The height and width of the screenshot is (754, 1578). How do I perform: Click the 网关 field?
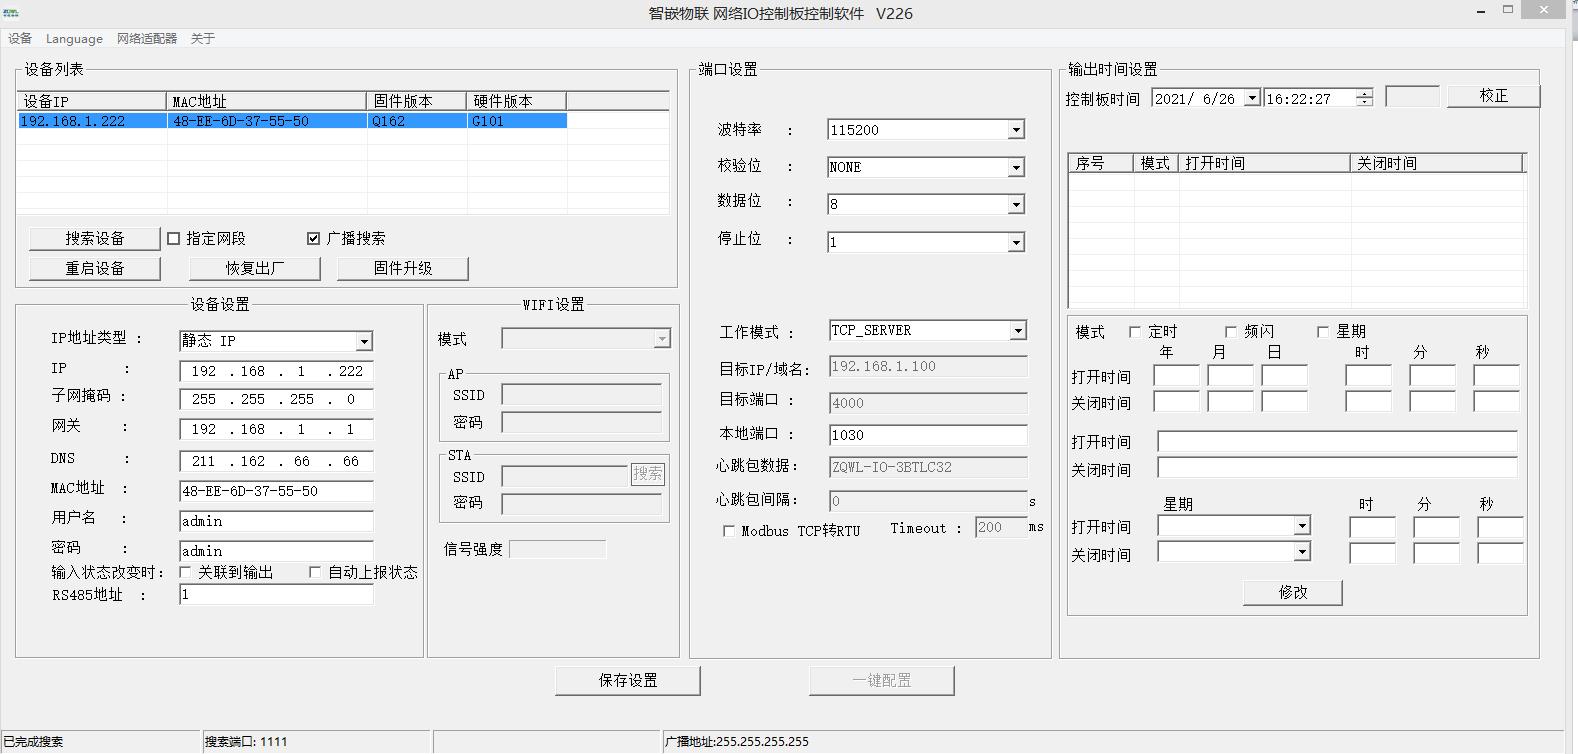(x=276, y=429)
